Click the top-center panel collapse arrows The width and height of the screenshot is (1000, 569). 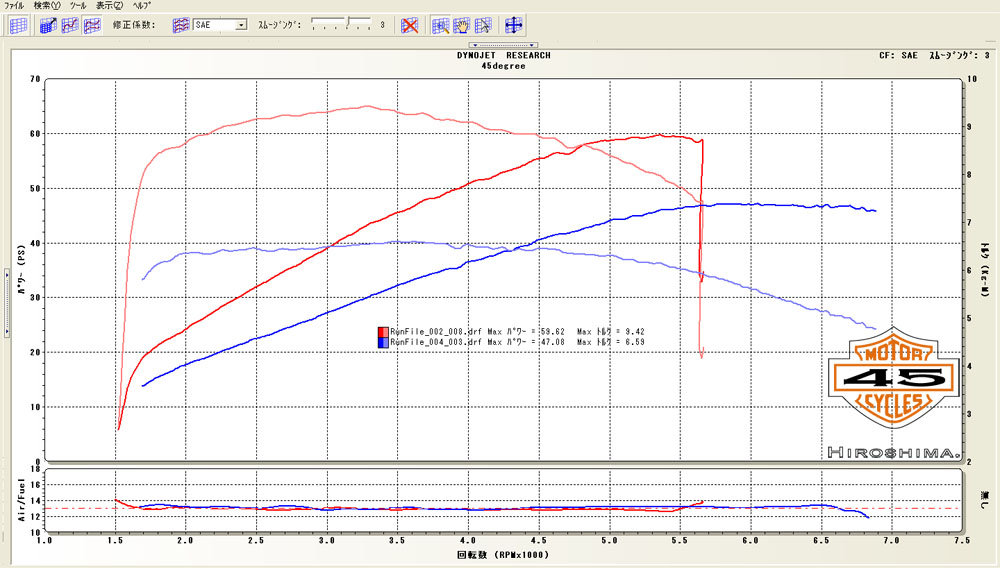point(503,45)
